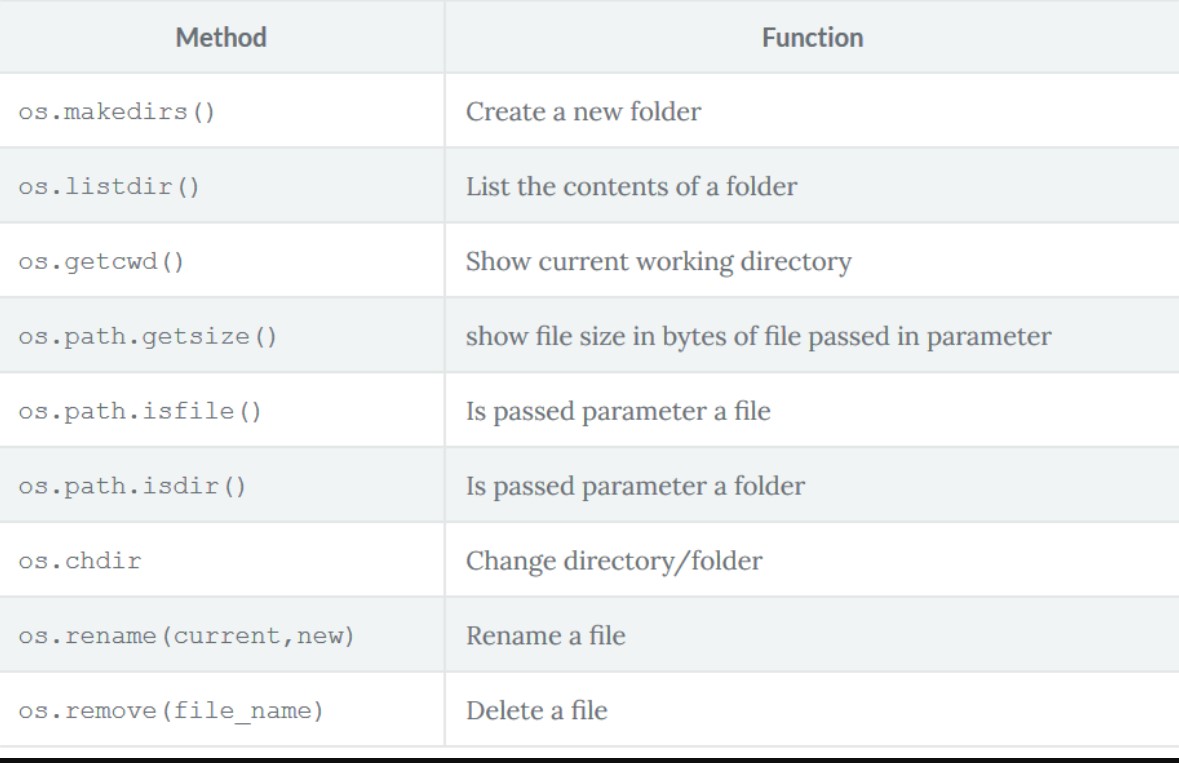
Task: Click the os.path.isdir() method entry
Action: point(133,486)
